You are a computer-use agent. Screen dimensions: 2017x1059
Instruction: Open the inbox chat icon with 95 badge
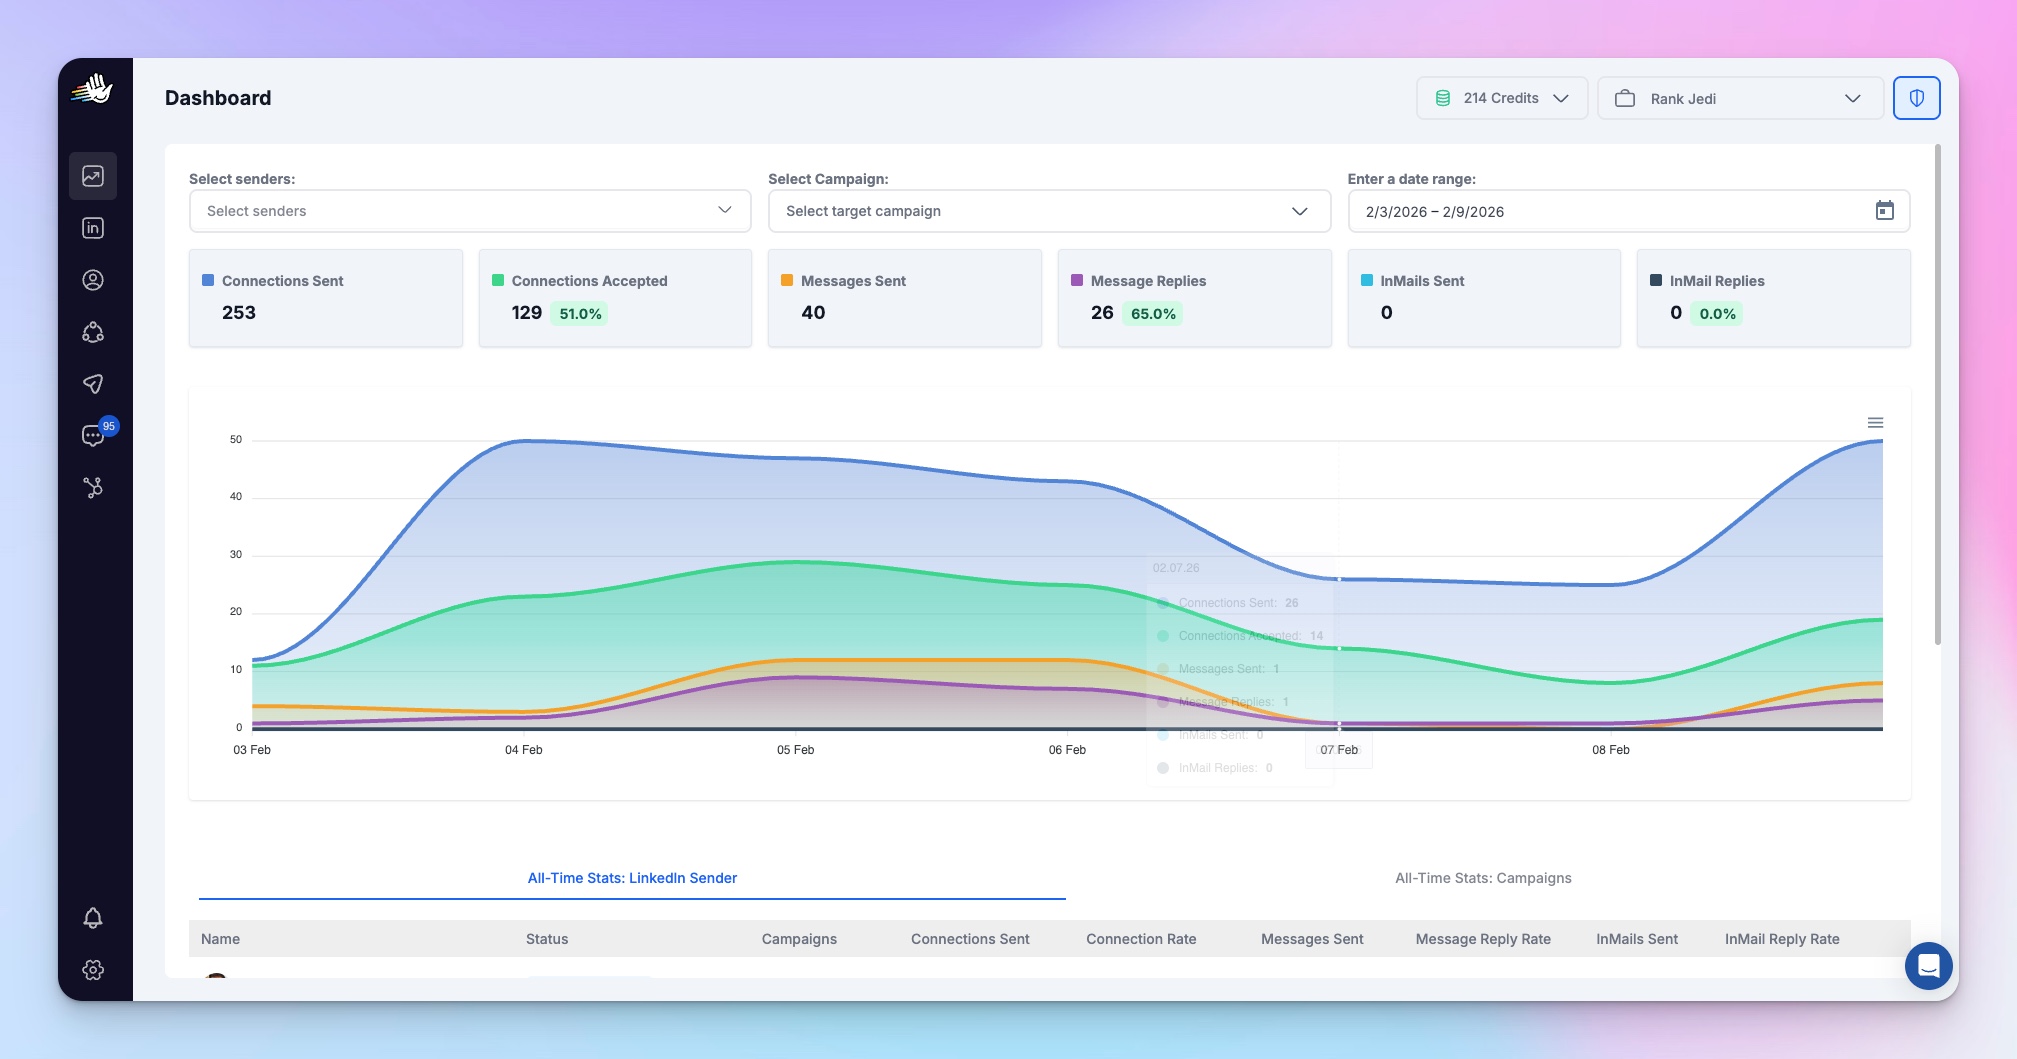tap(93, 436)
